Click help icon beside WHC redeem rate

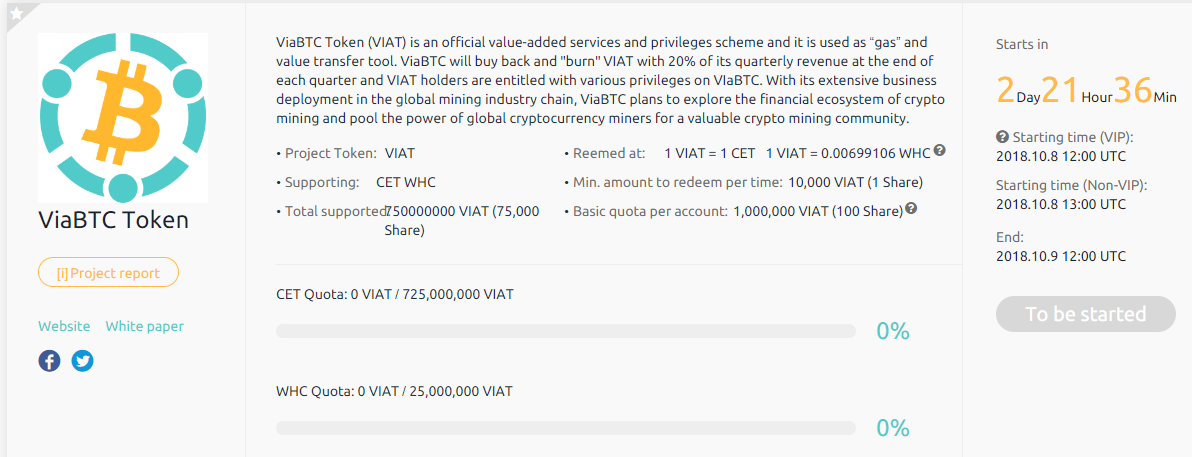coord(940,152)
